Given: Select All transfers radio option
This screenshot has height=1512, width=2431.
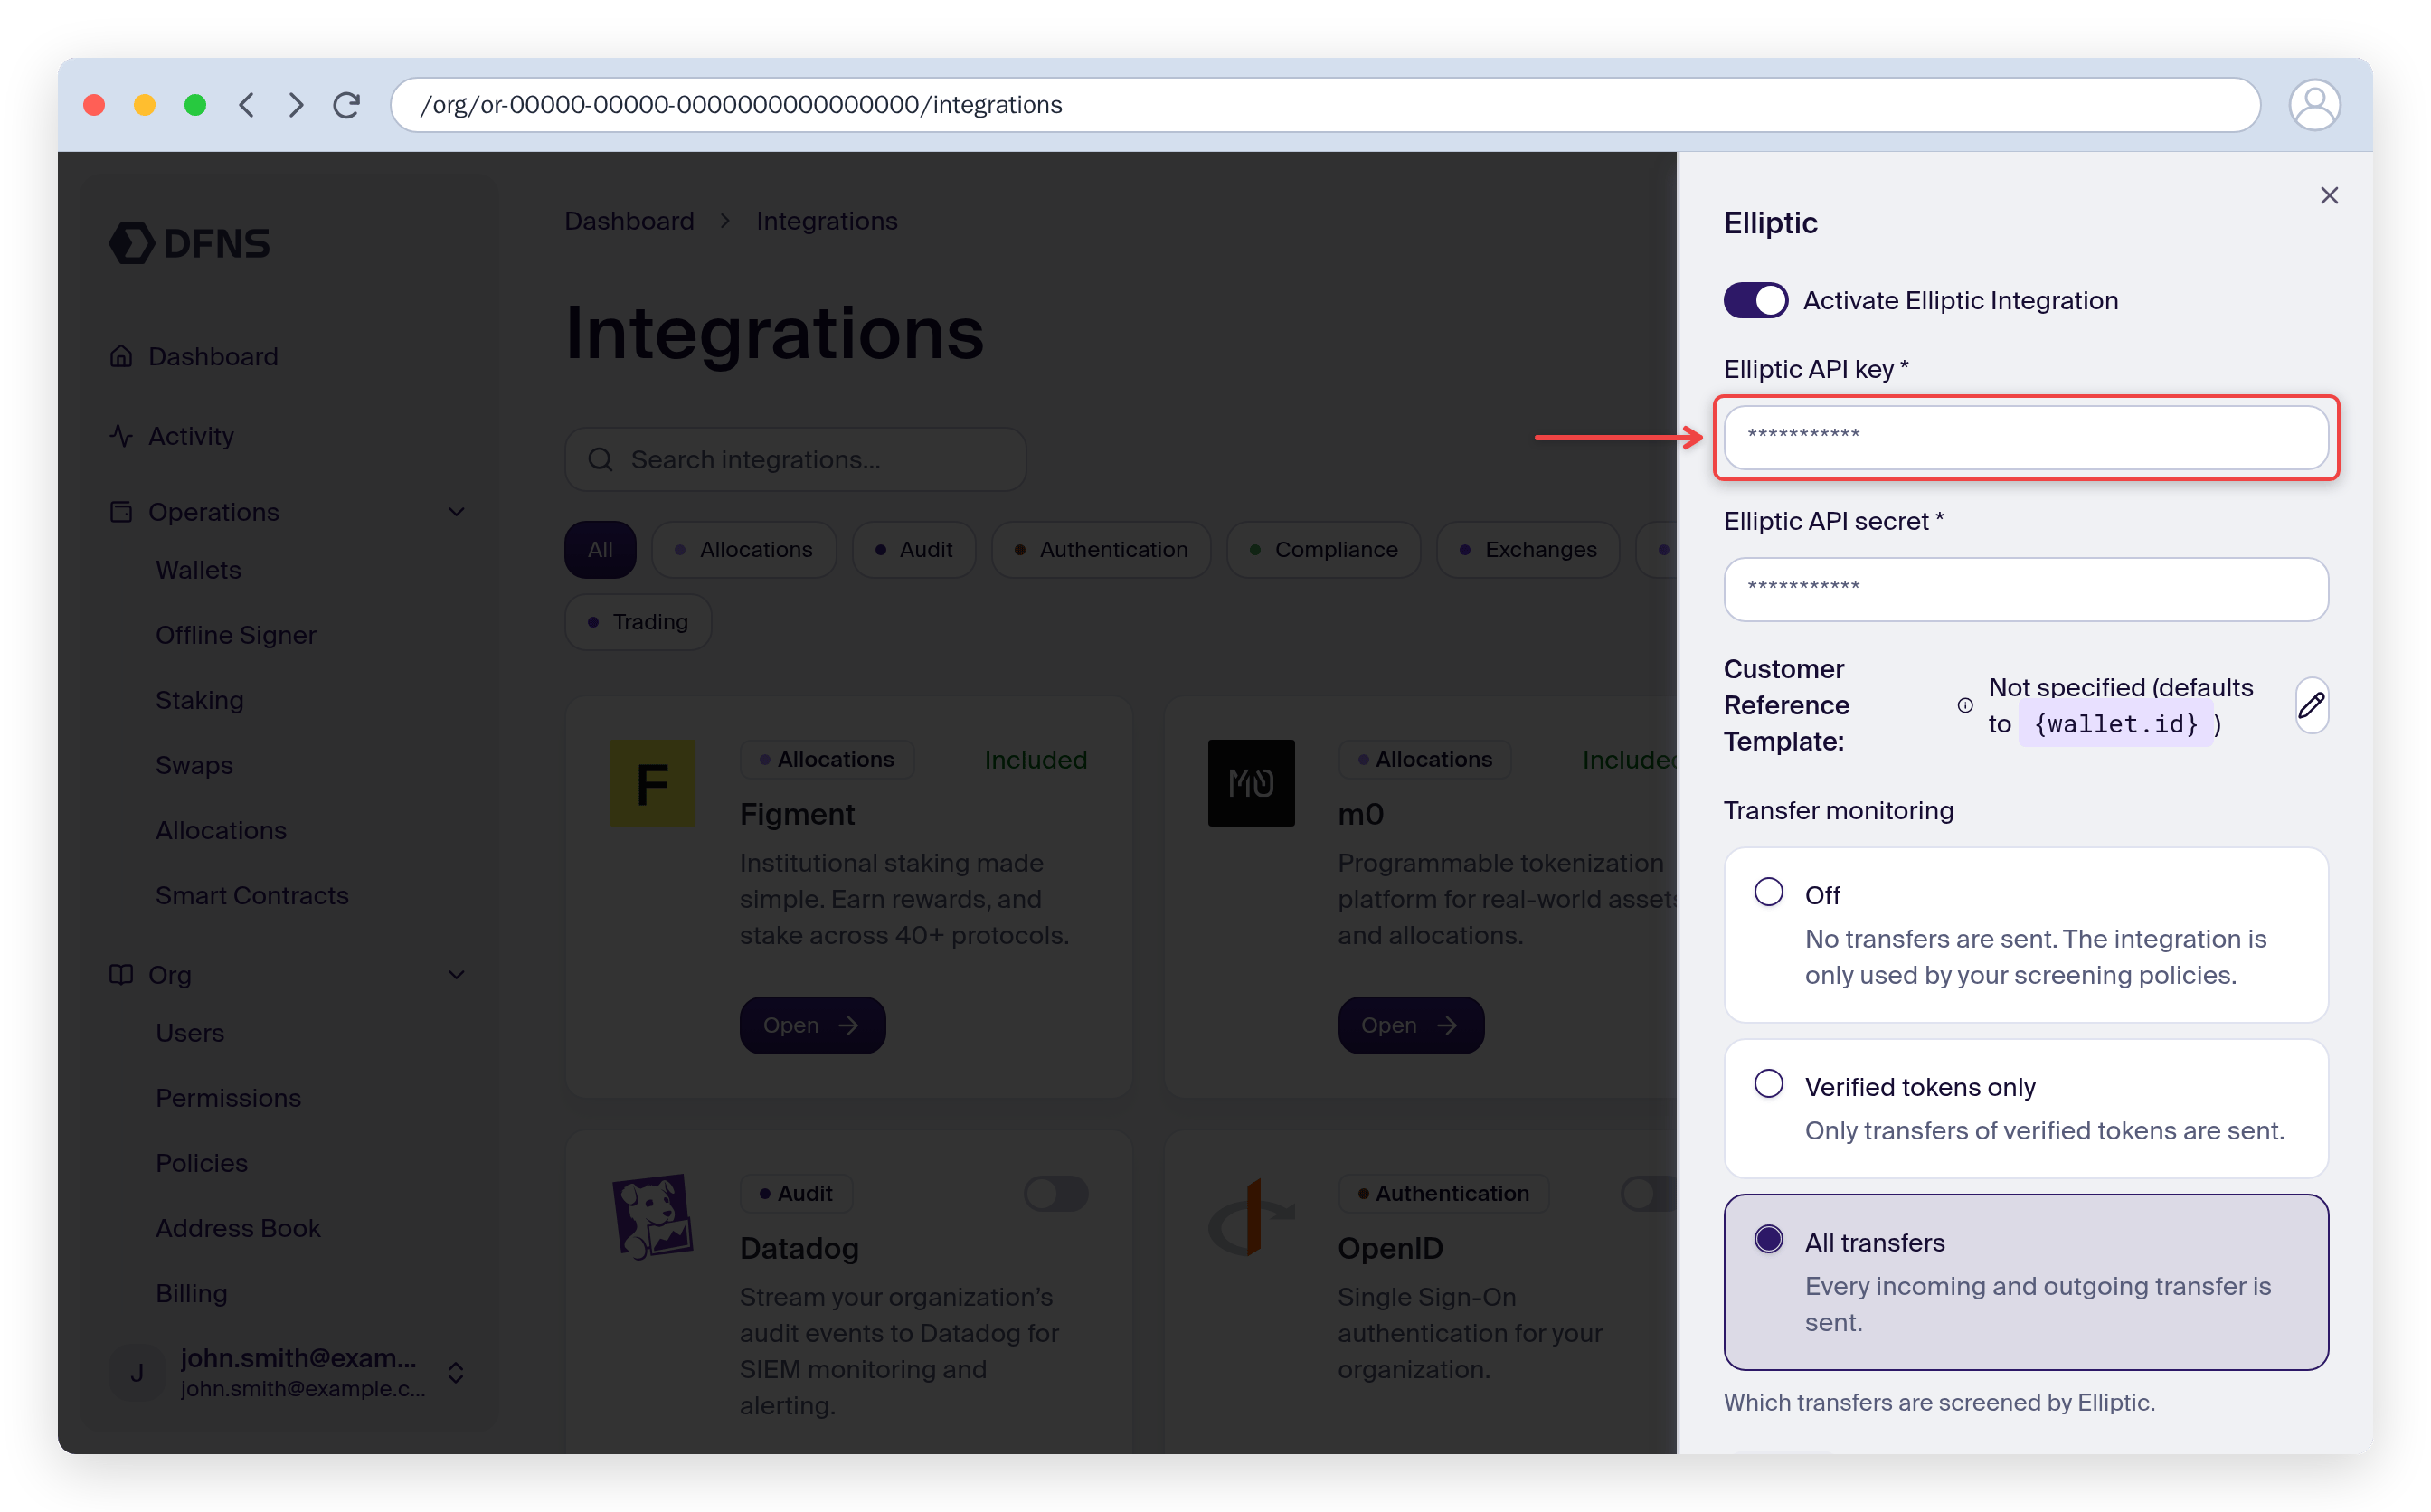Looking at the screenshot, I should pos(1768,1240).
